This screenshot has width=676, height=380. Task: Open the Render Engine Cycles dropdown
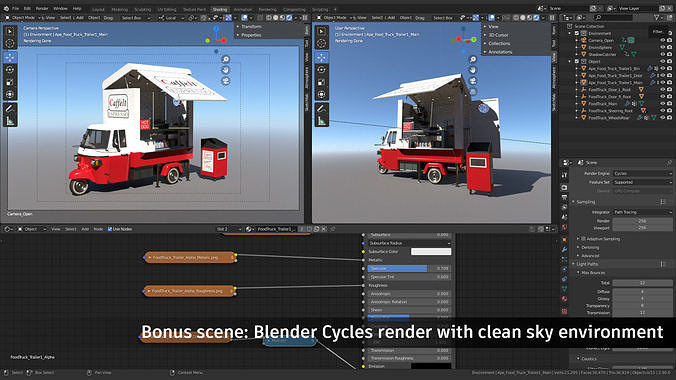coord(642,173)
